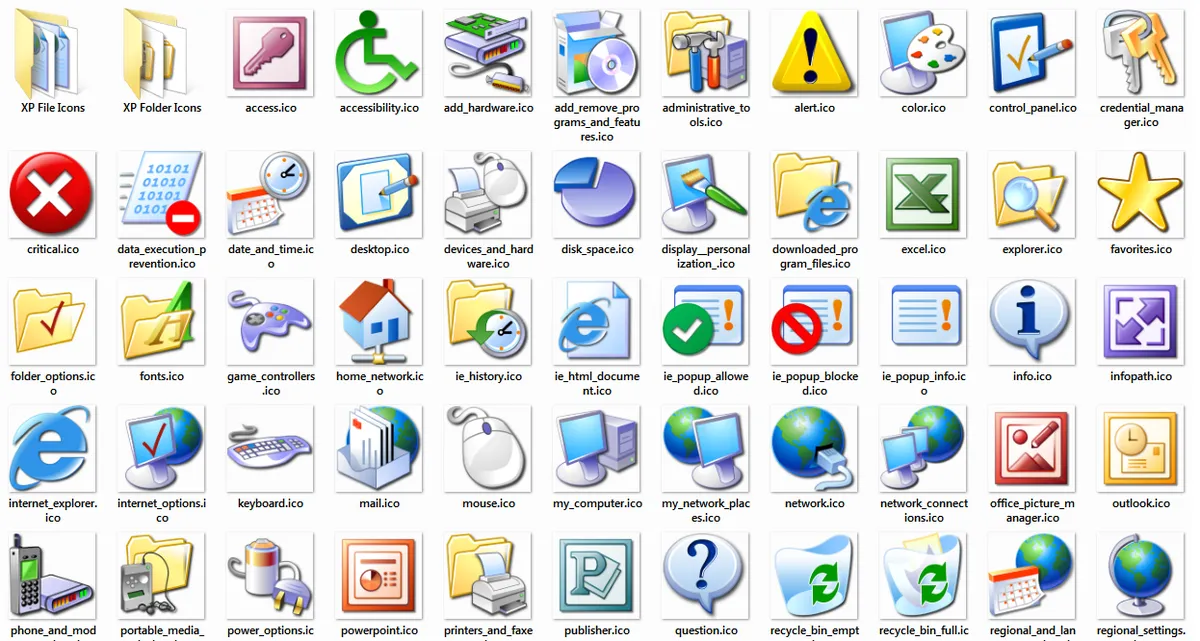
Task: Select the infopath.ico purple icon
Action: (x=1141, y=322)
